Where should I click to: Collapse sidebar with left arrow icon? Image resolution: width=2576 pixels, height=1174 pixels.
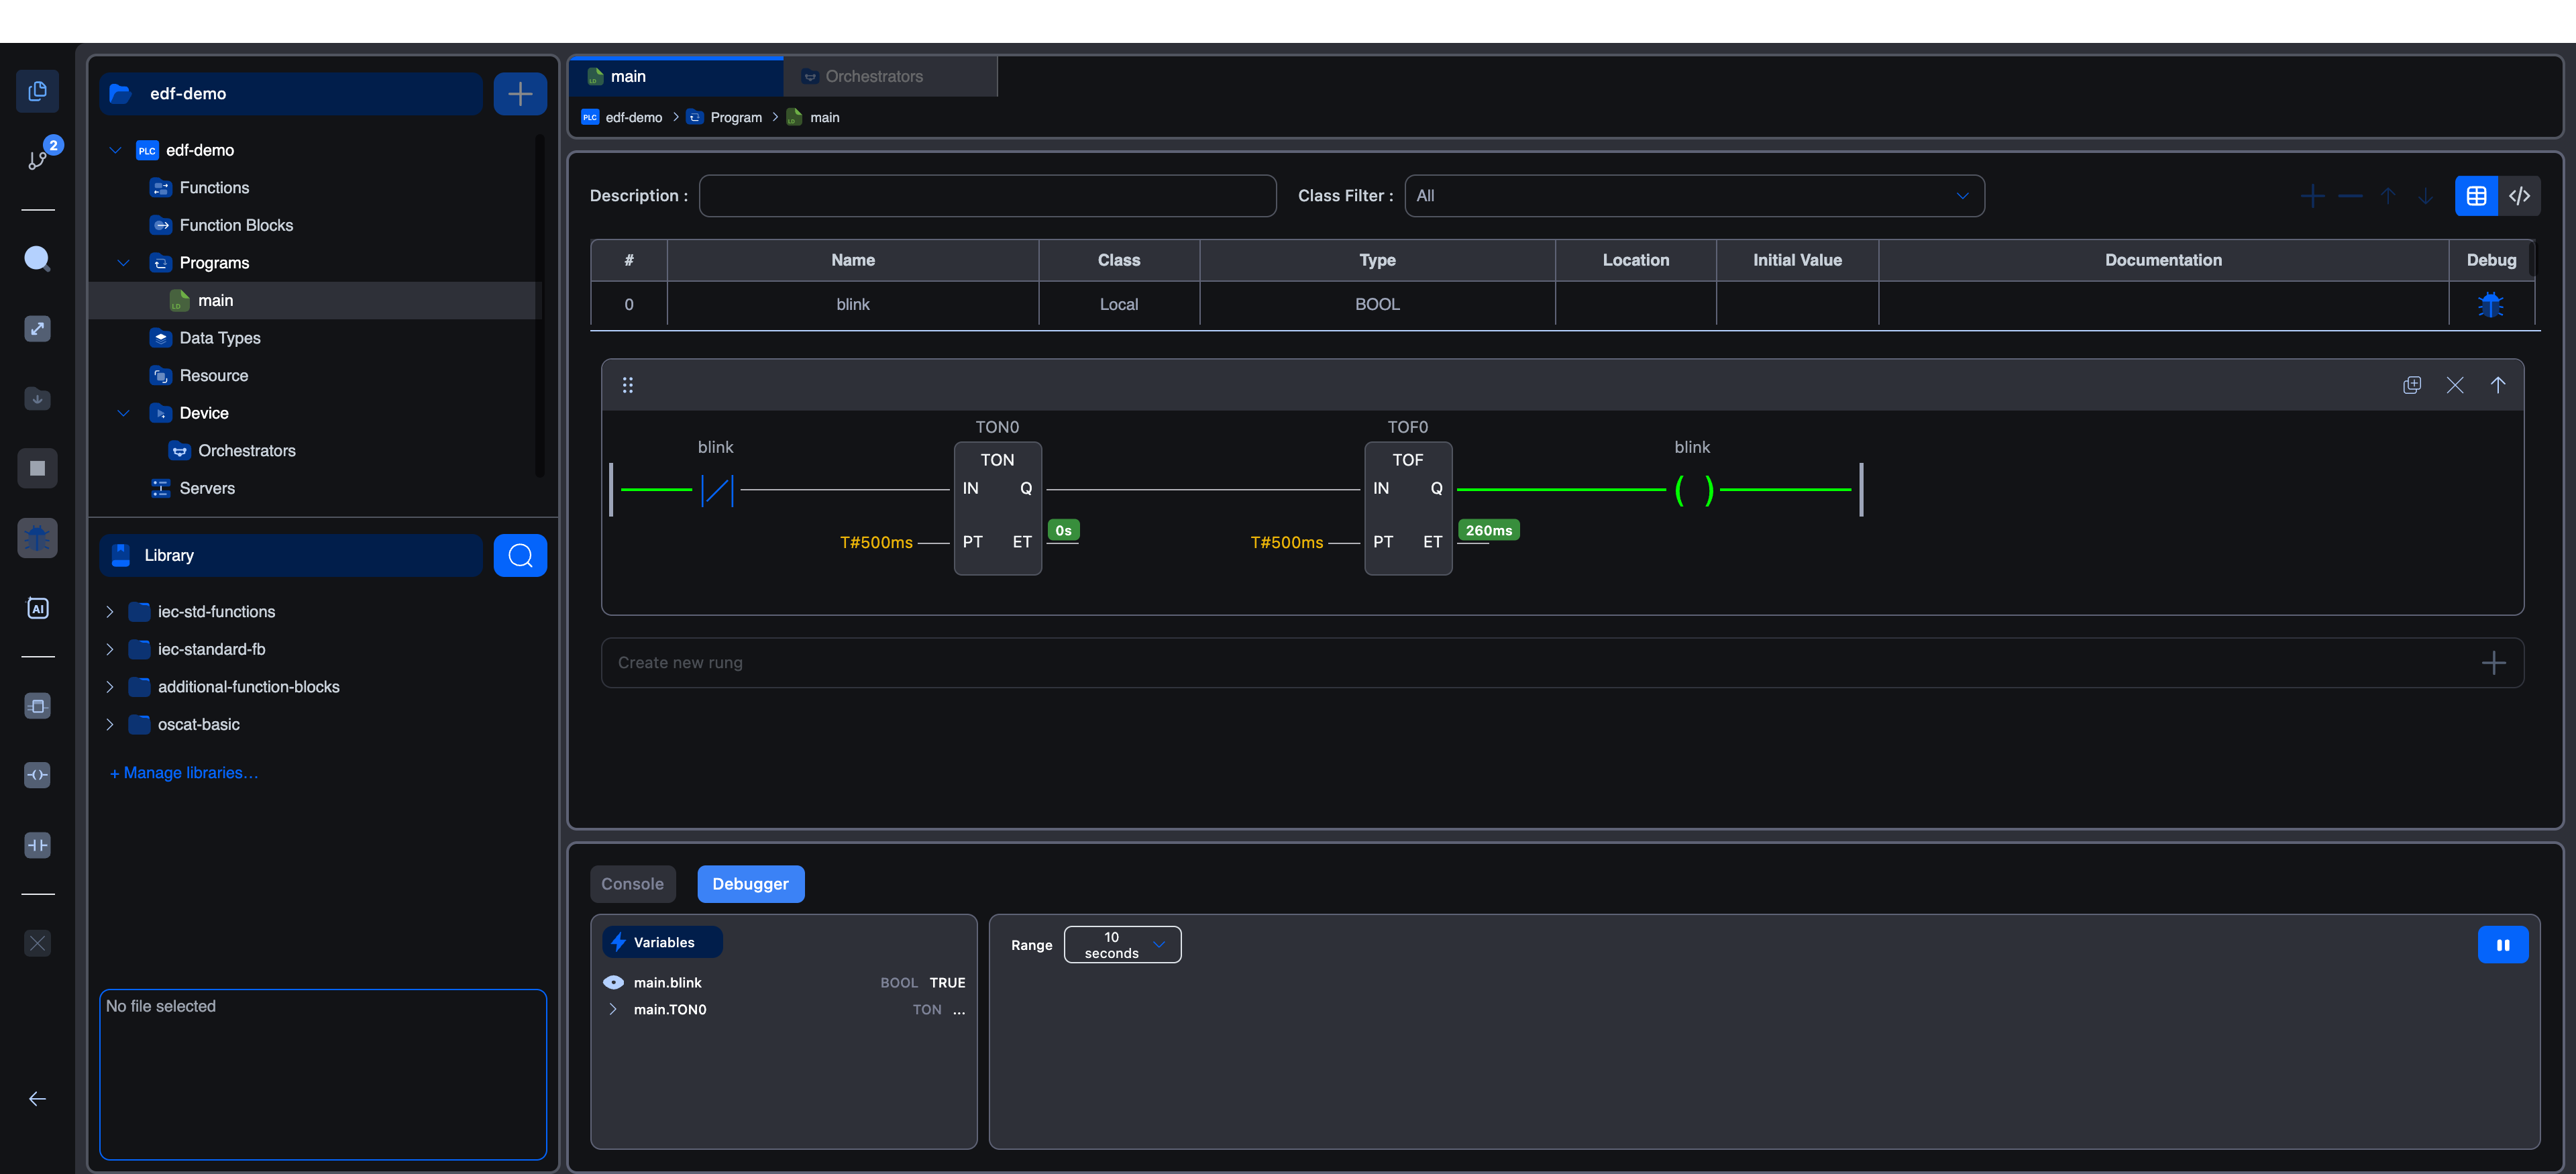pyautogui.click(x=37, y=1099)
